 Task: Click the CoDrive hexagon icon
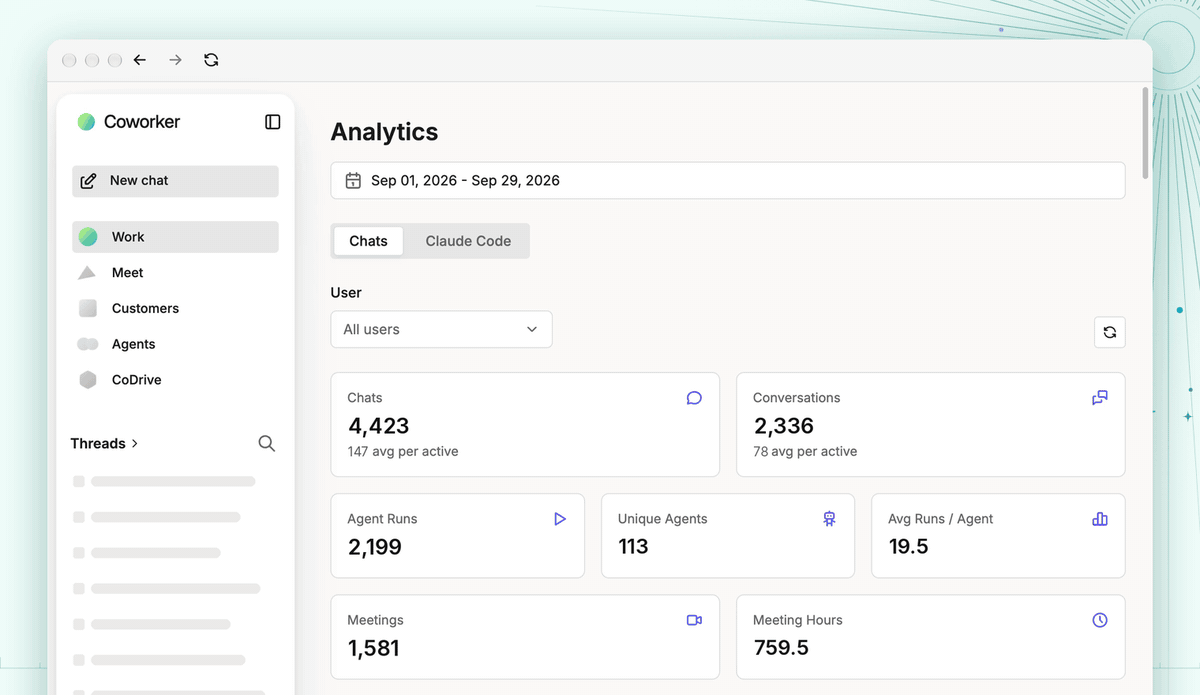tap(88, 380)
